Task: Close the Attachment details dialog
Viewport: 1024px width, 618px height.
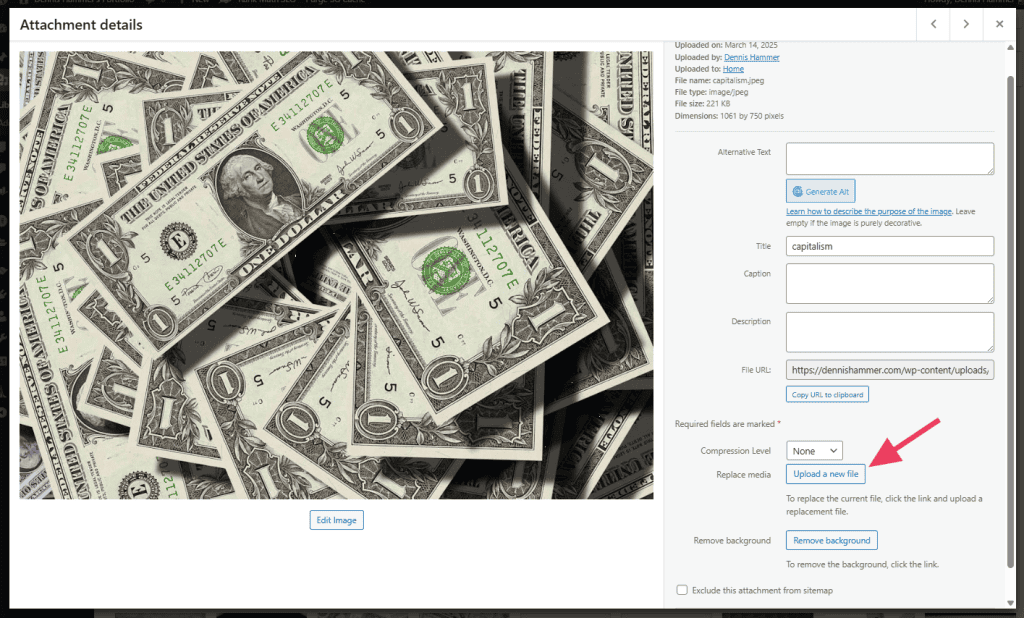Action: tap(999, 24)
